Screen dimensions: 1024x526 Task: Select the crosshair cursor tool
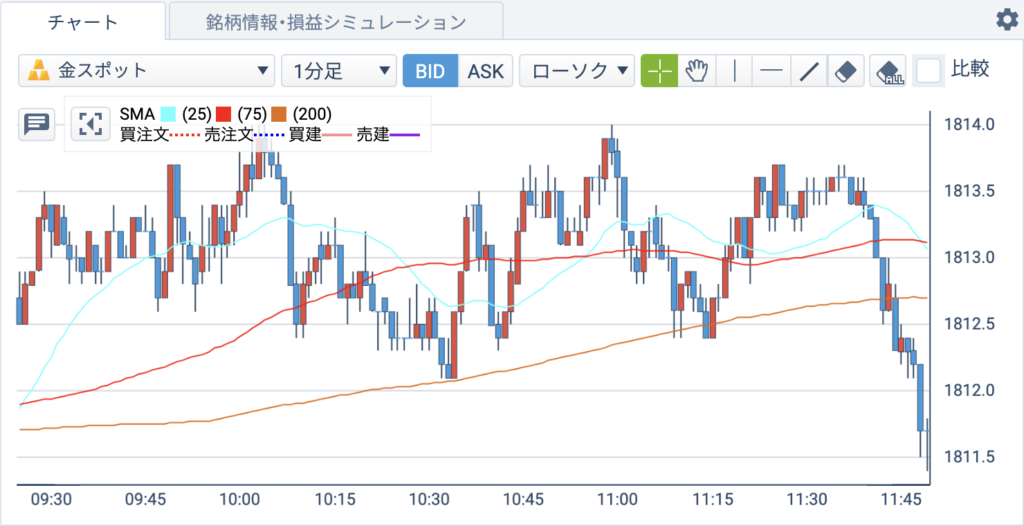[x=660, y=71]
